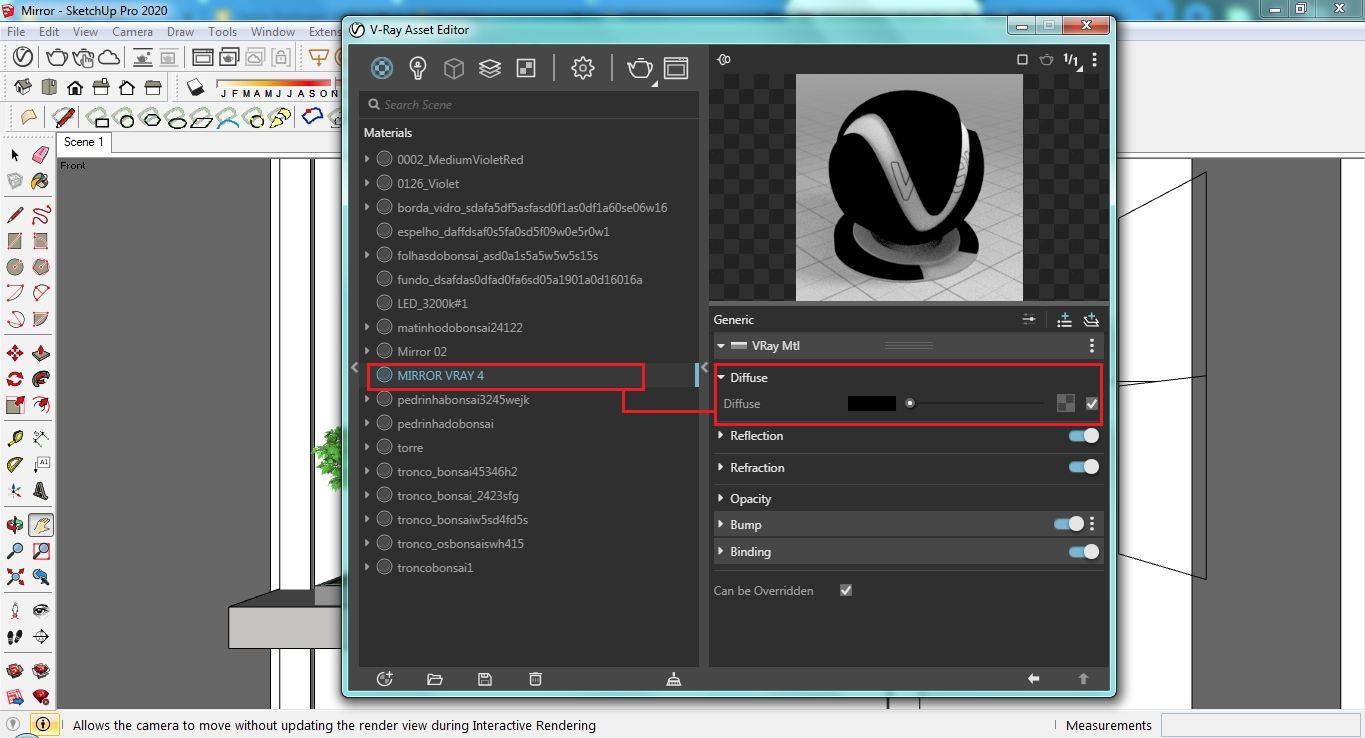Viewport: 1365px width, 738px height.
Task: Open V-Ray render Settings gear
Action: pyautogui.click(x=583, y=68)
